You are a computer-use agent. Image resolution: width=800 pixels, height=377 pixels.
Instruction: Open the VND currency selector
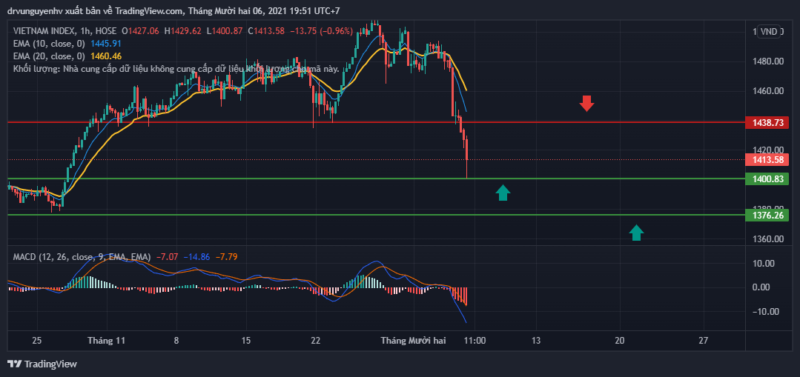point(769,32)
